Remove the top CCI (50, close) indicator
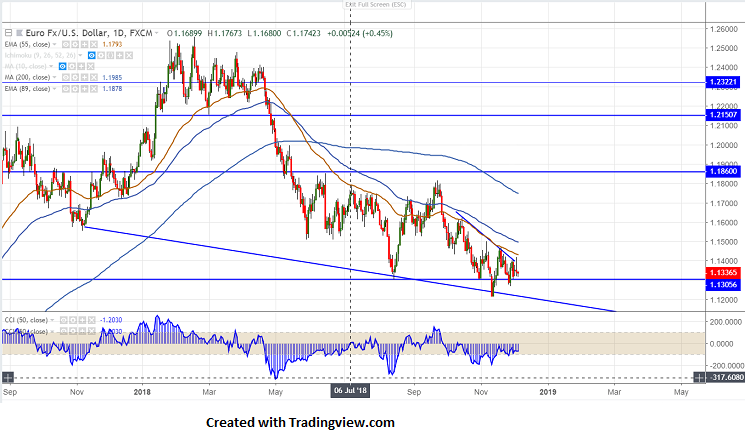This screenshot has height=434, width=745. [92, 320]
